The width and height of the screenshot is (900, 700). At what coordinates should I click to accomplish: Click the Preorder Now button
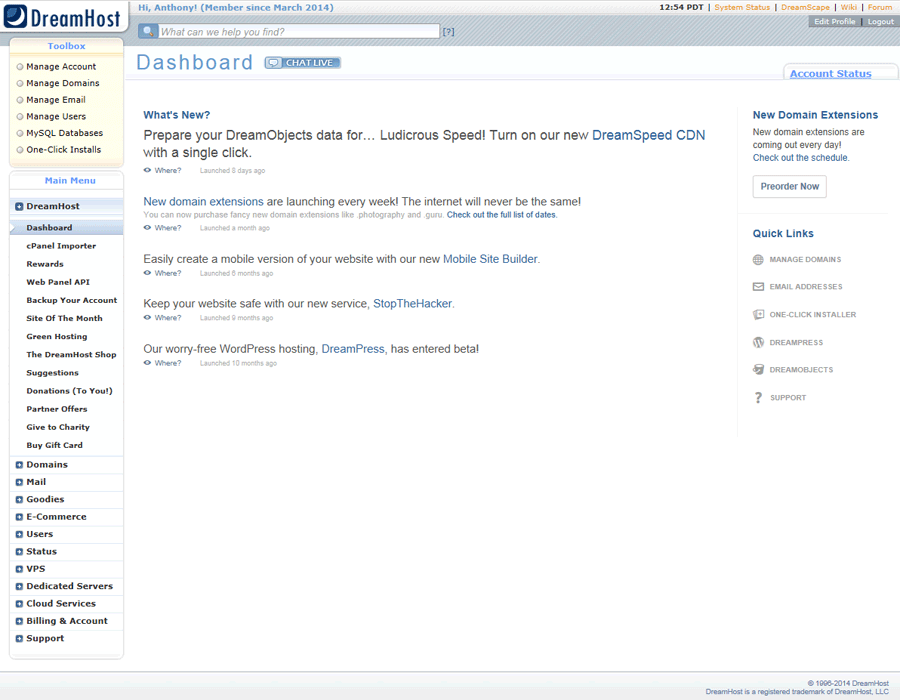(789, 186)
